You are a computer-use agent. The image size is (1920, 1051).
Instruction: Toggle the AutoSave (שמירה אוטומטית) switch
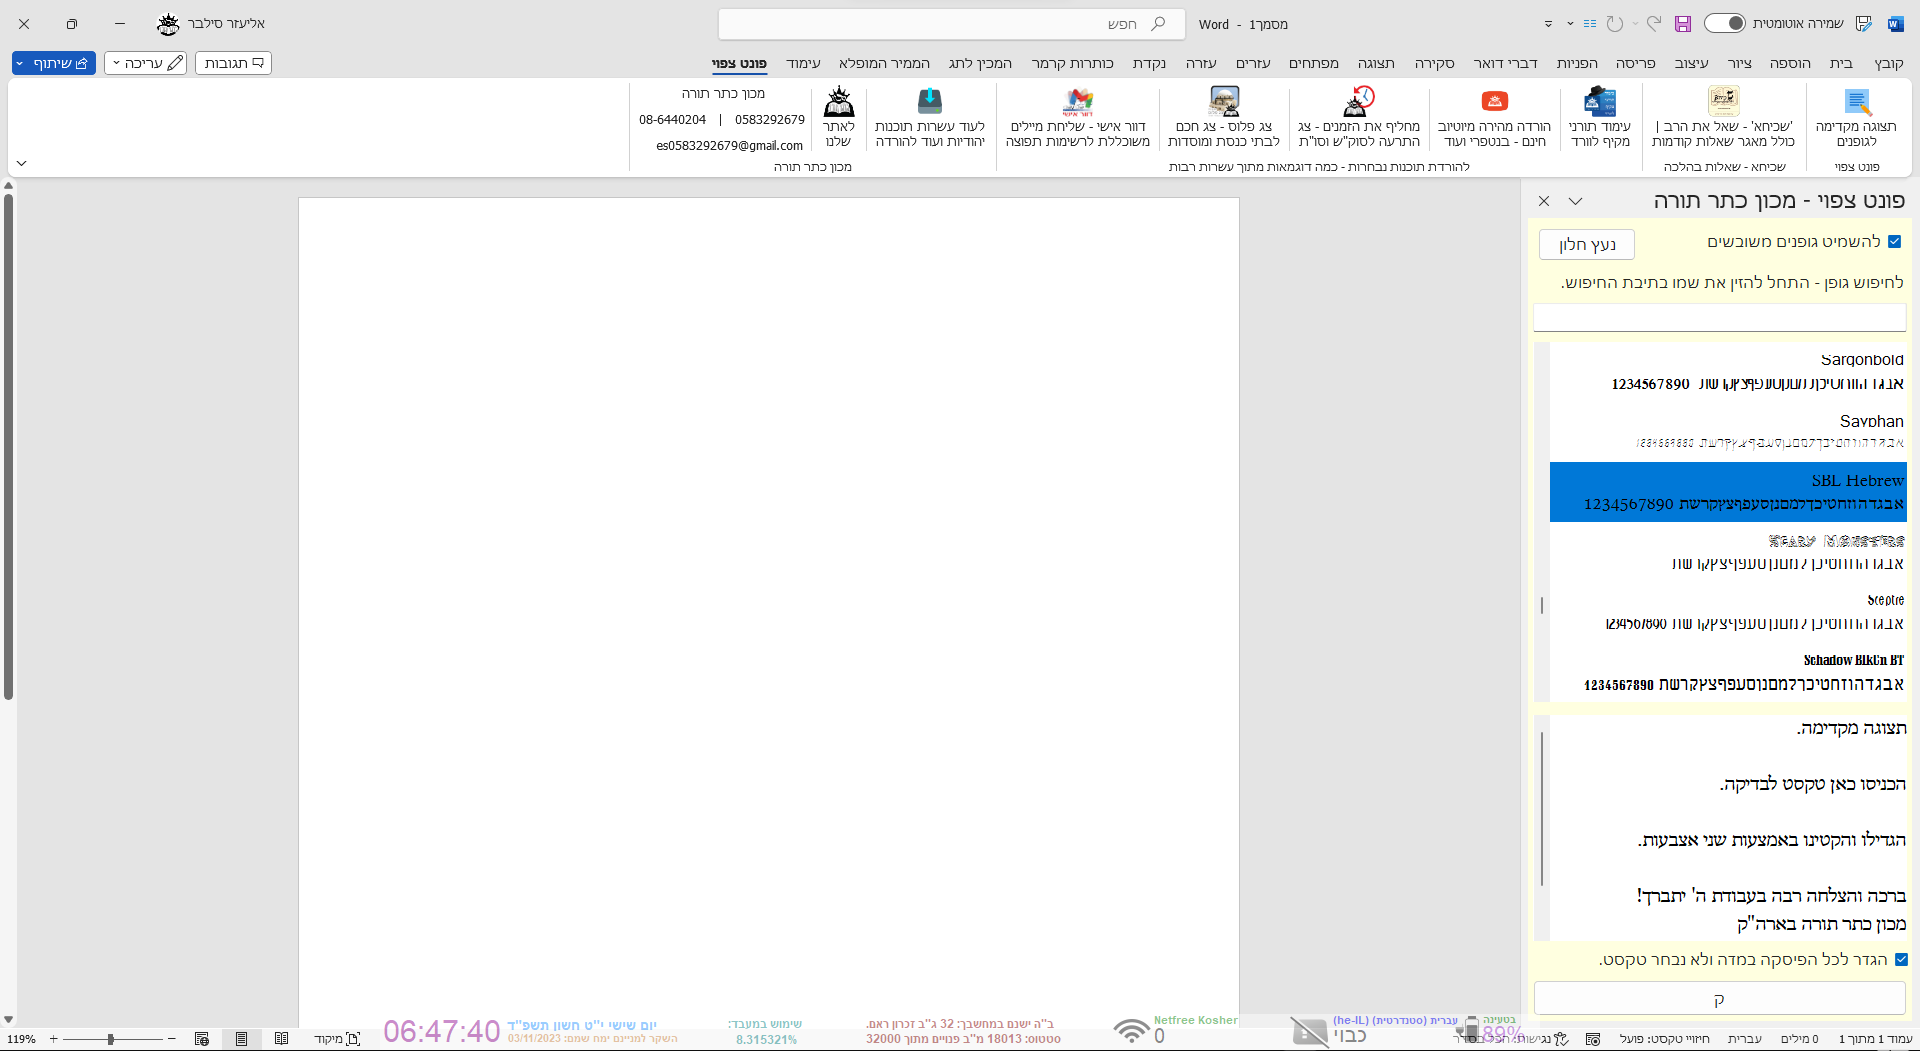[x=1725, y=24]
